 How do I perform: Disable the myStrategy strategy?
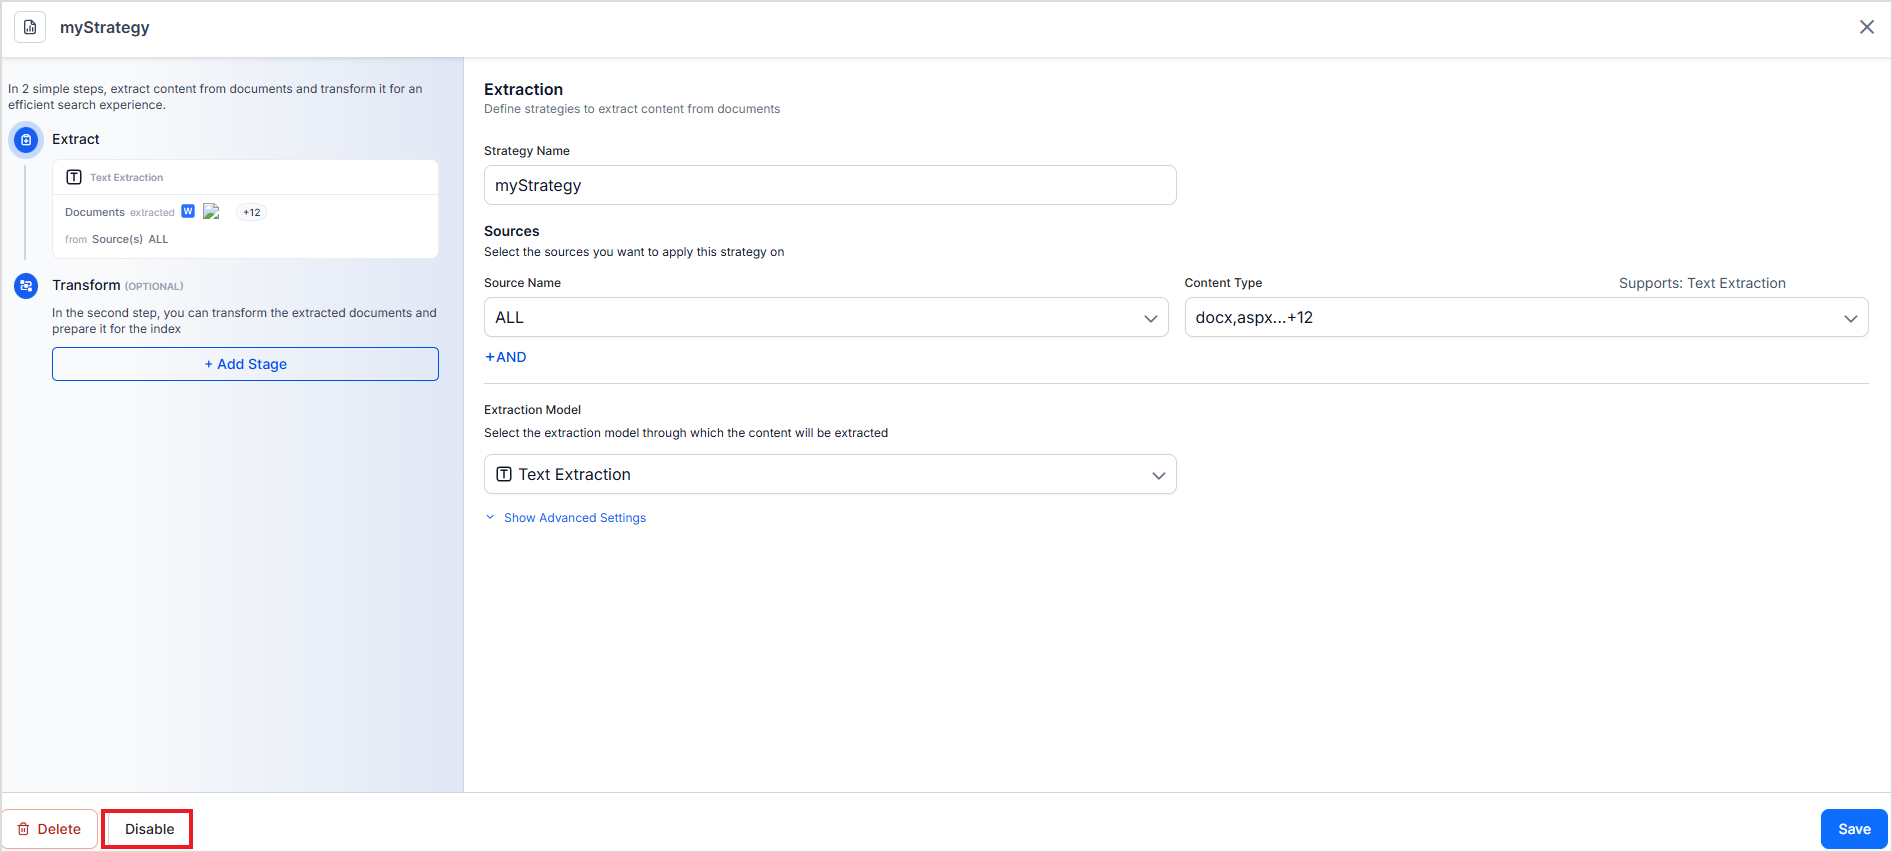pyautogui.click(x=149, y=829)
